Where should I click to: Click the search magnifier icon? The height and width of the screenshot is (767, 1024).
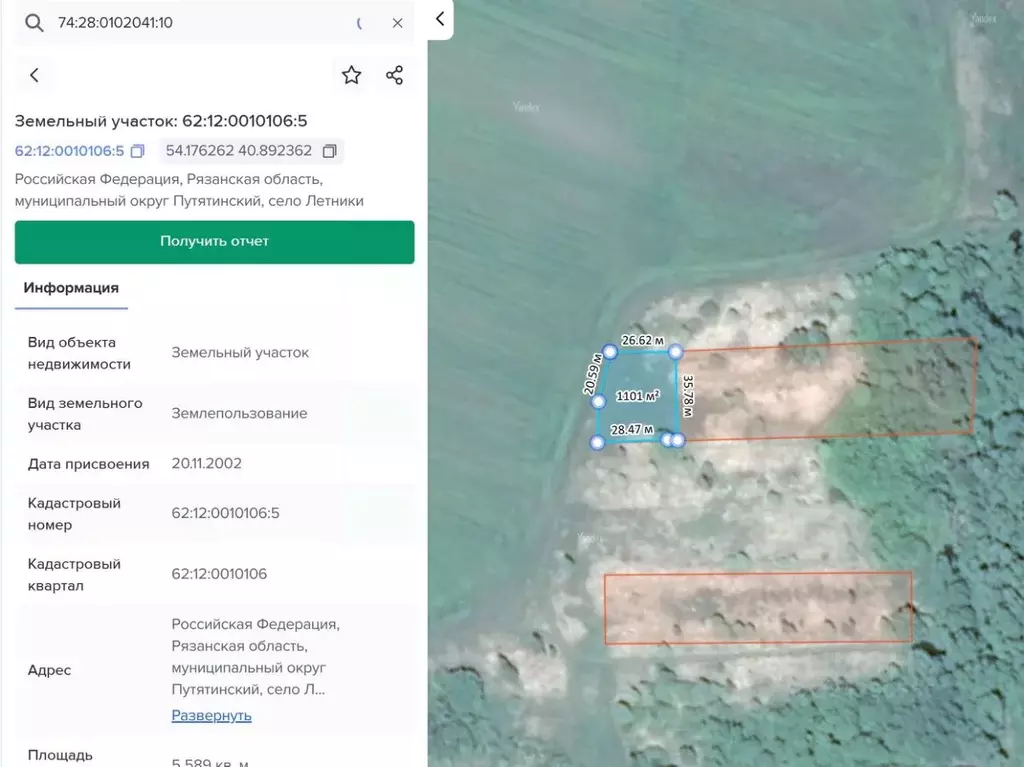34,23
